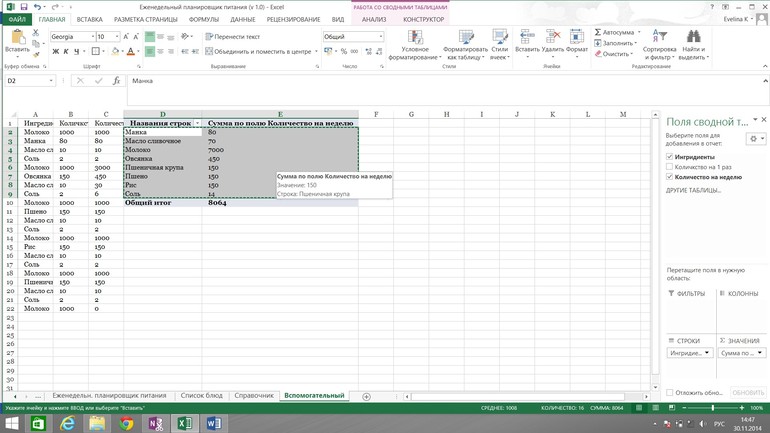Click Условное форматирование icon

[x=415, y=37]
